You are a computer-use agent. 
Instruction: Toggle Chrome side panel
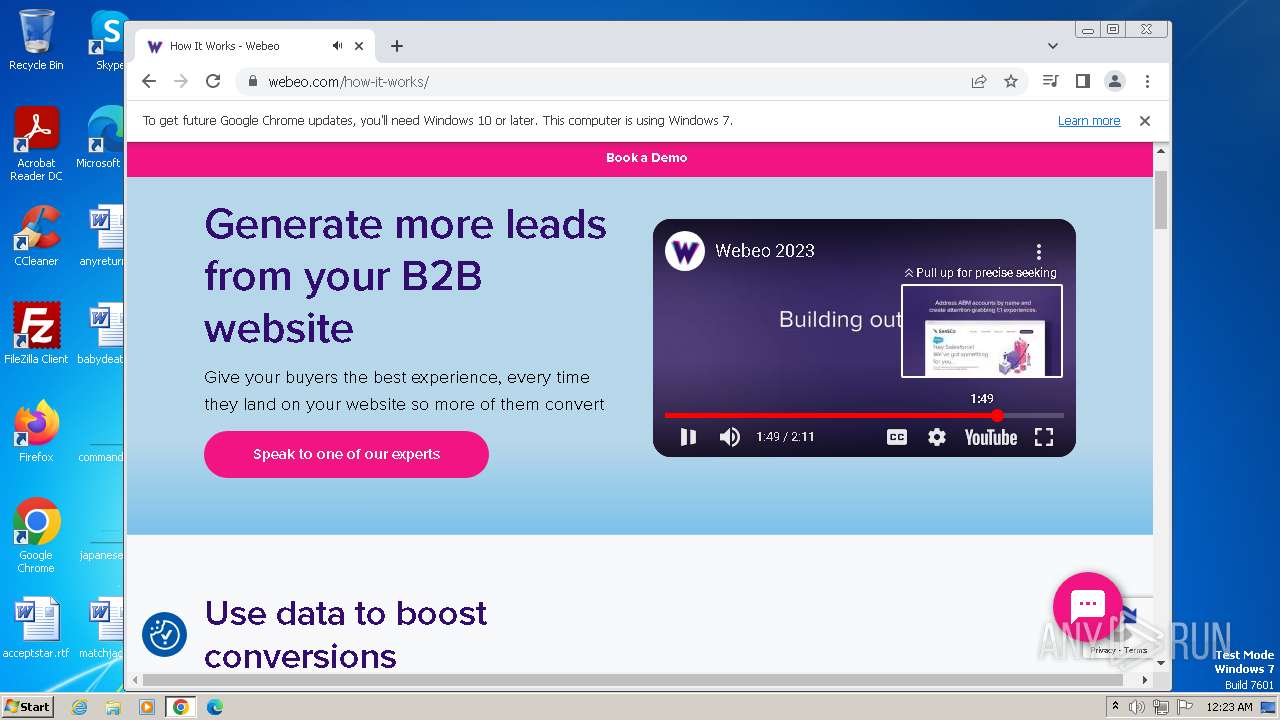[x=1082, y=82]
